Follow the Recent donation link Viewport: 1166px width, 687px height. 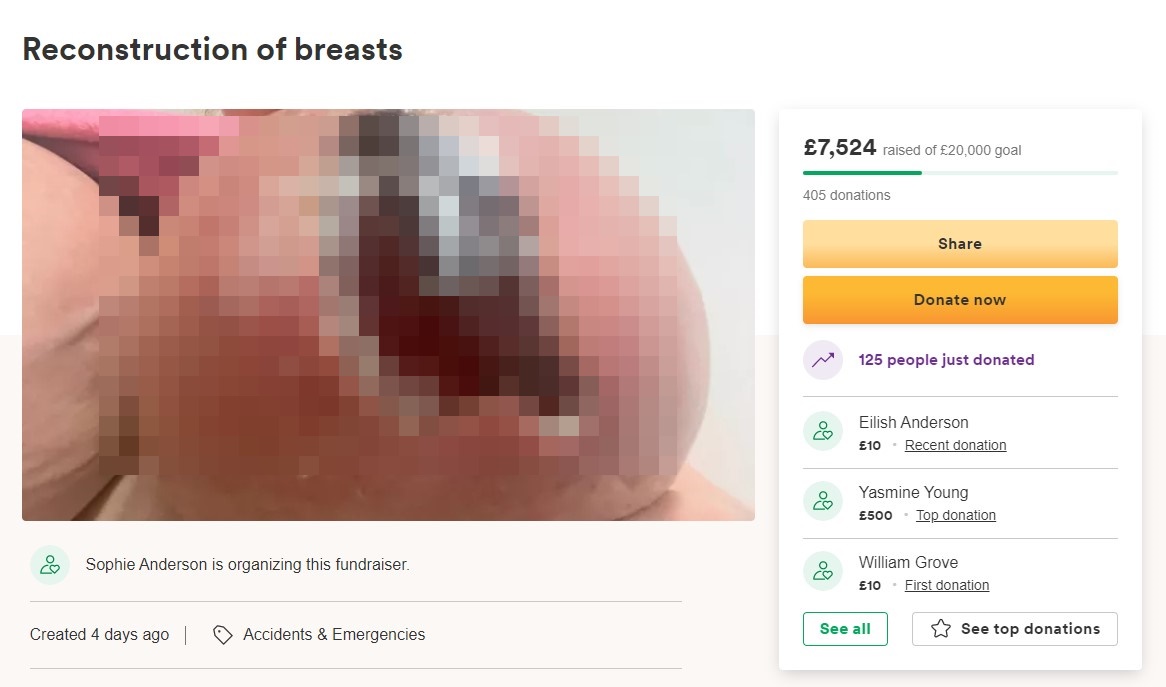pyautogui.click(x=955, y=446)
